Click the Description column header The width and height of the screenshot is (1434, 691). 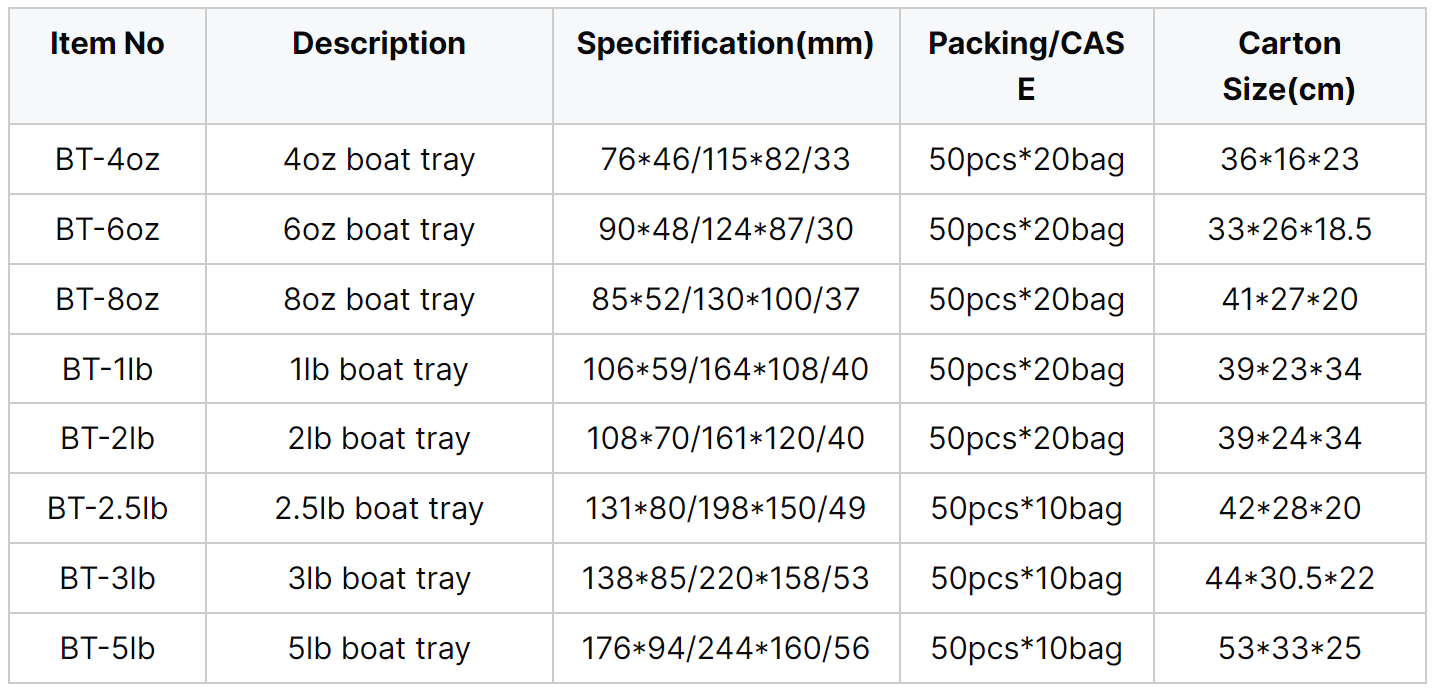click(379, 44)
